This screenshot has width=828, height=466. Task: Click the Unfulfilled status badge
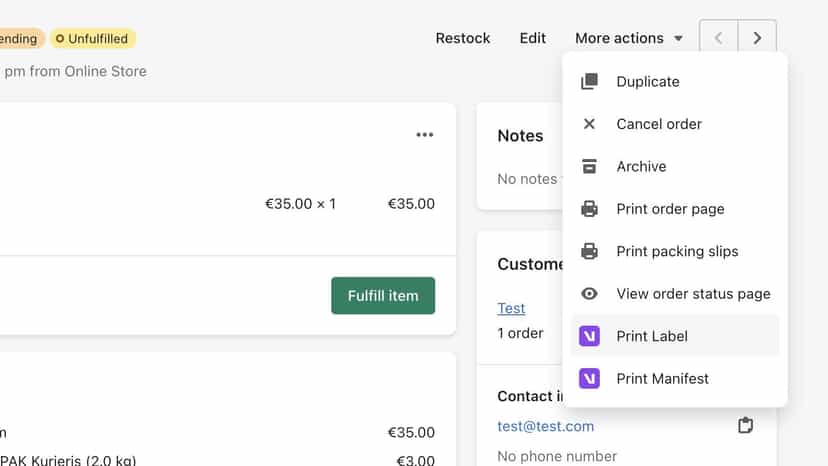tap(93, 39)
